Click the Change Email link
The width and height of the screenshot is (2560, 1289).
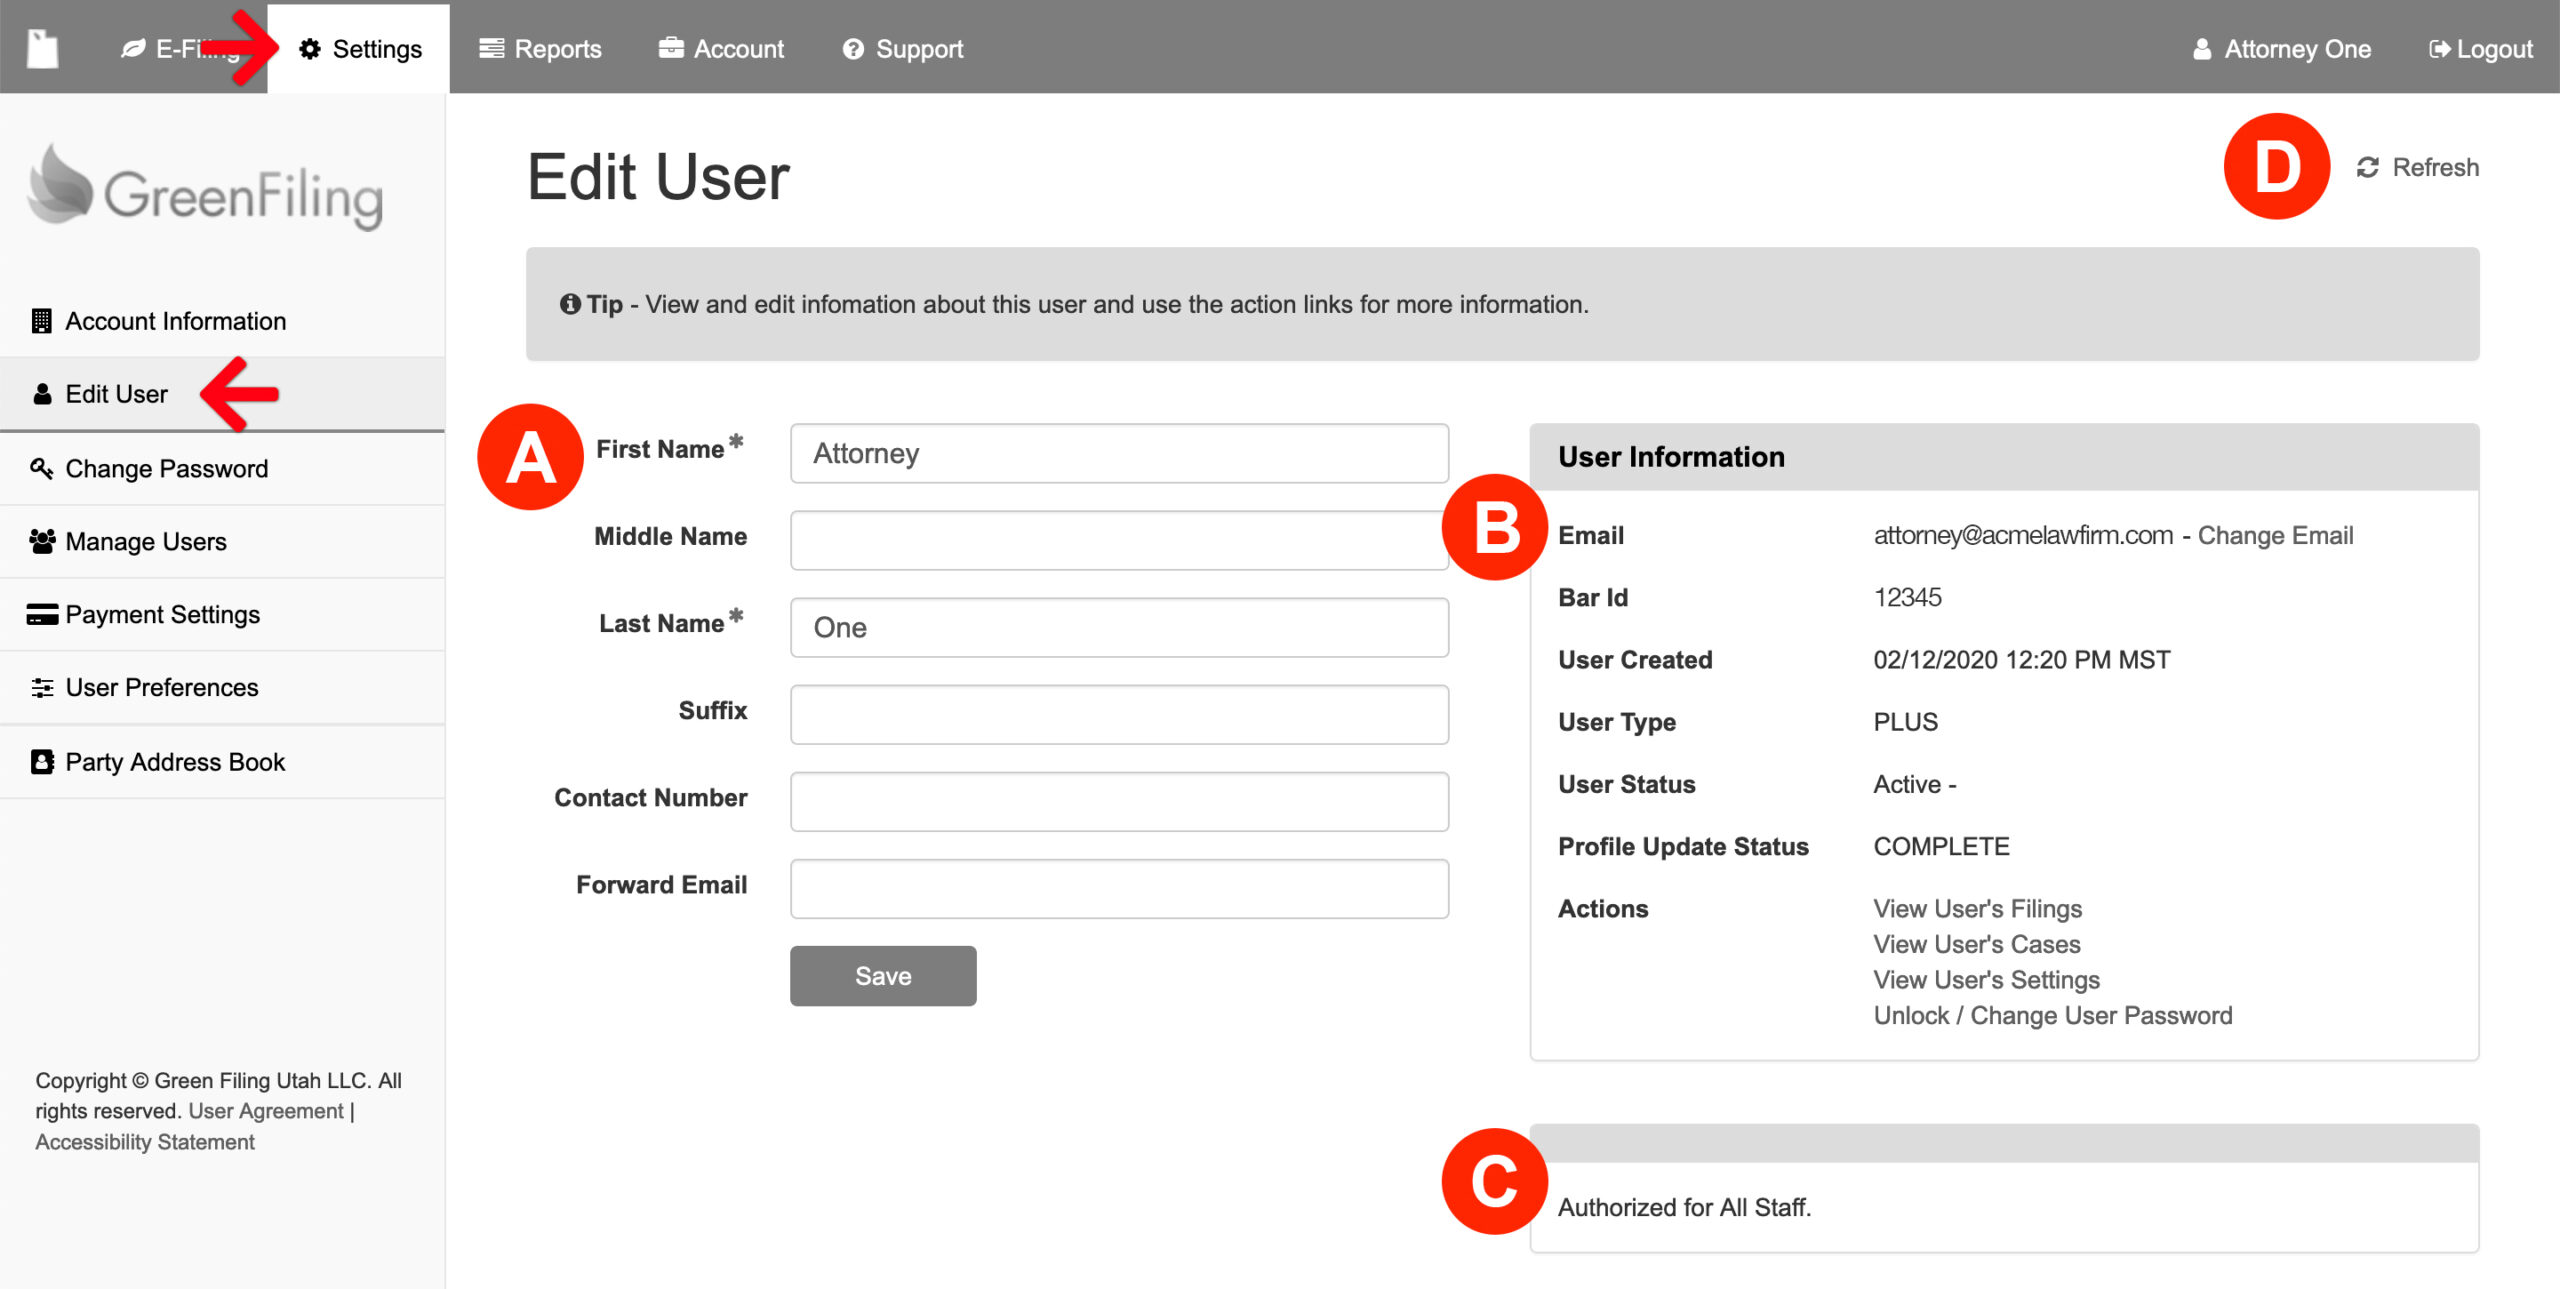point(2275,535)
